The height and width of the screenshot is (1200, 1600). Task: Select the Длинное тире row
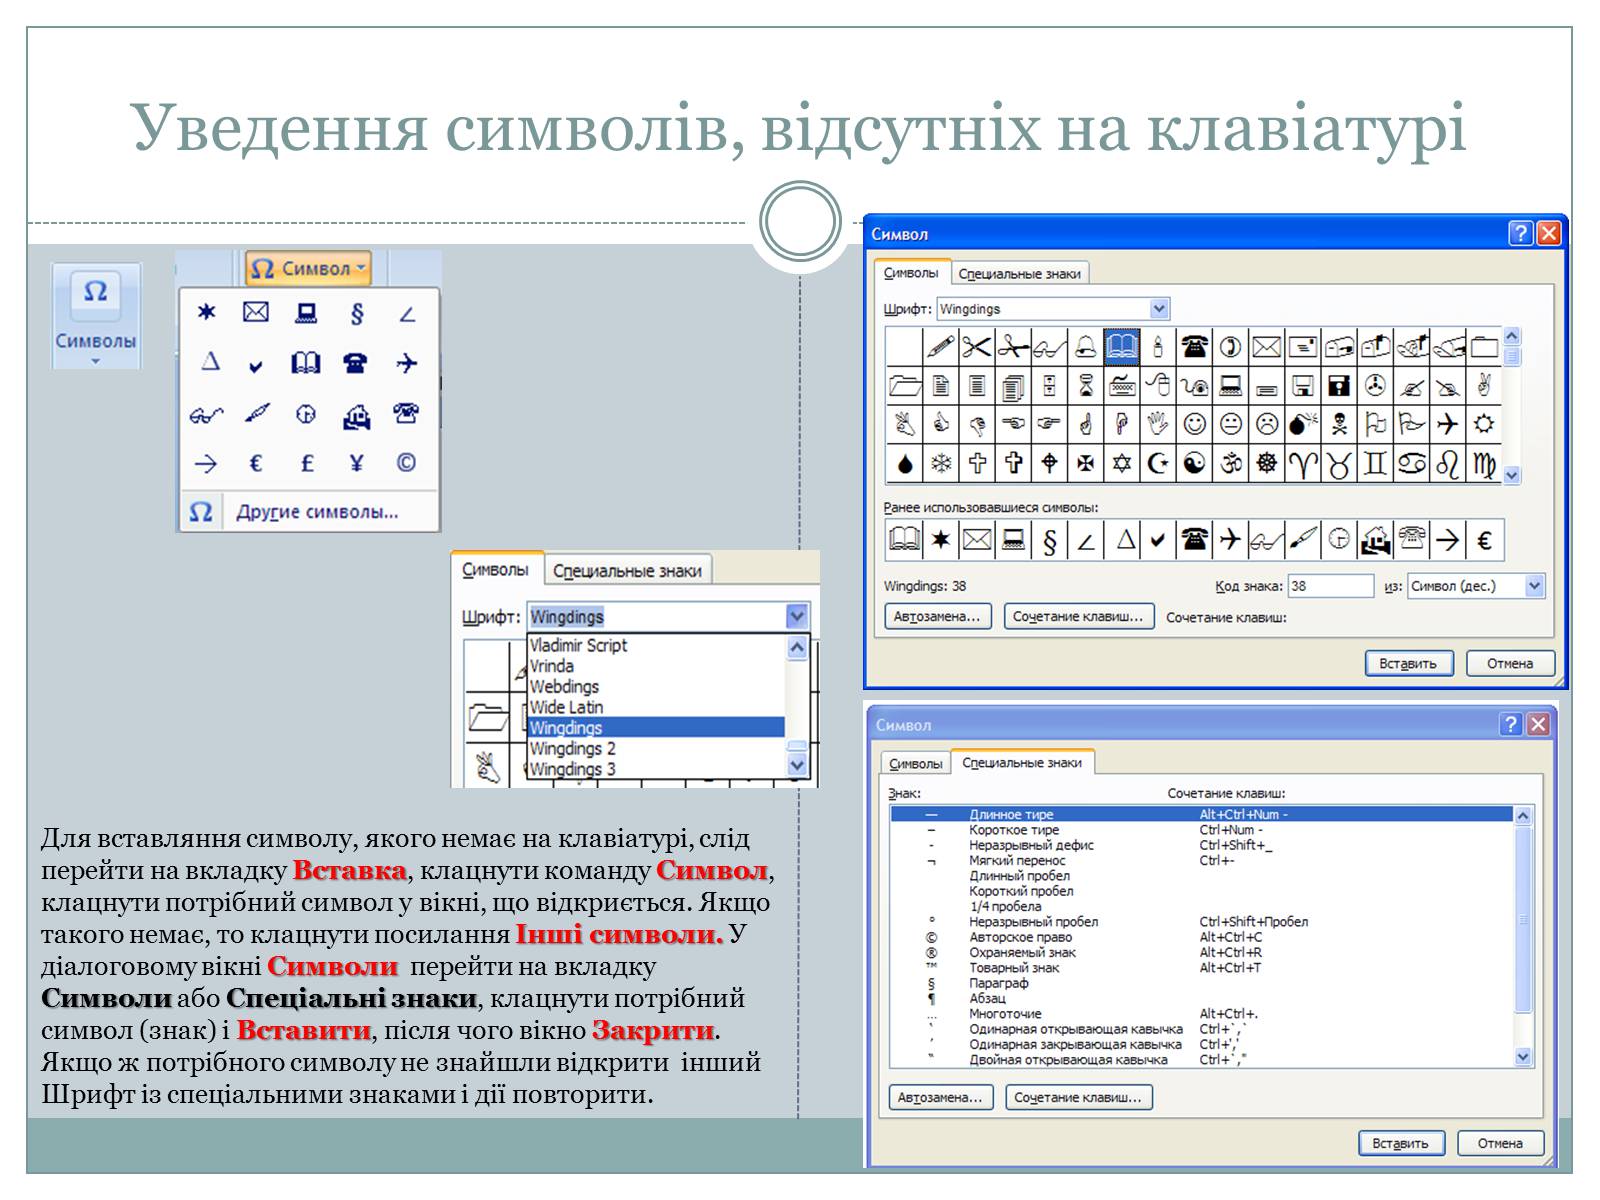pos(1201,814)
